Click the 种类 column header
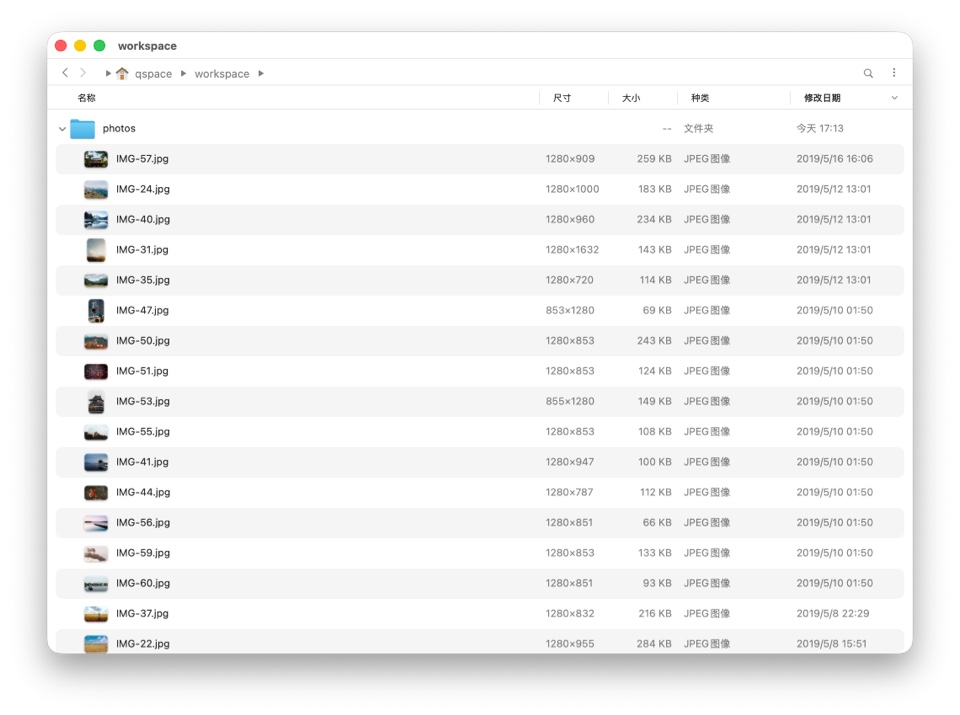Image resolution: width=960 pixels, height=715 pixels. (700, 98)
